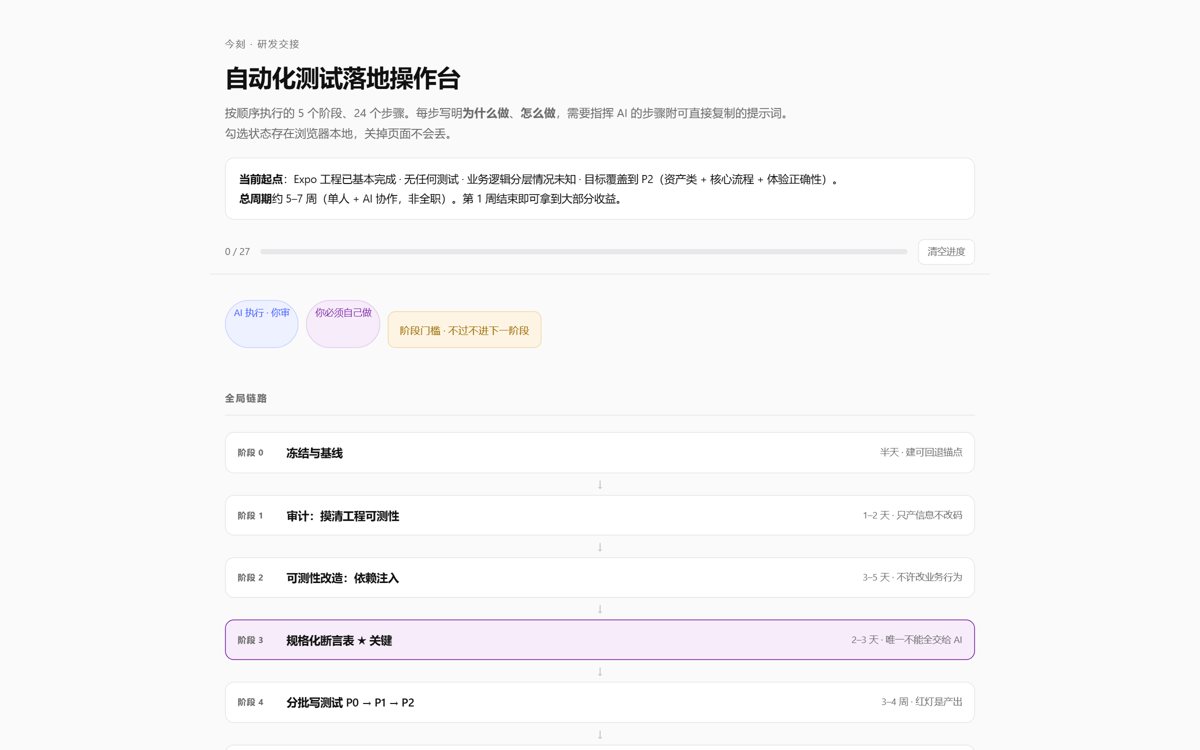Click the 总周期约 5–7 周 summary line

pos(430,199)
